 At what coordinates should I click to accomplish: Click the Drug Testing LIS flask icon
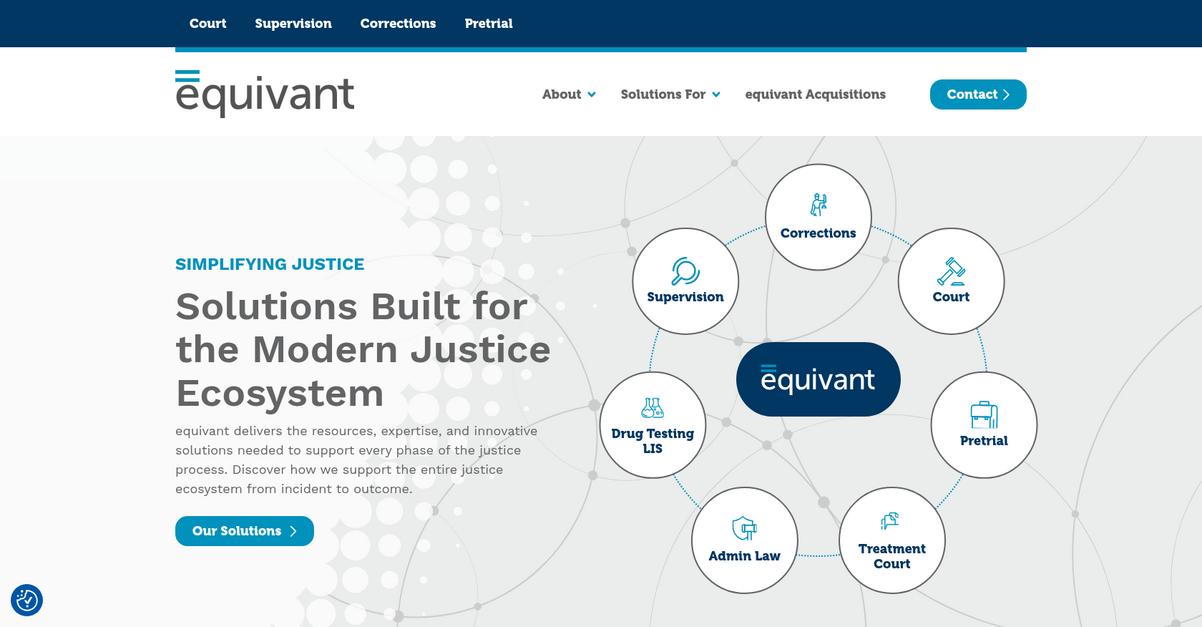653,408
